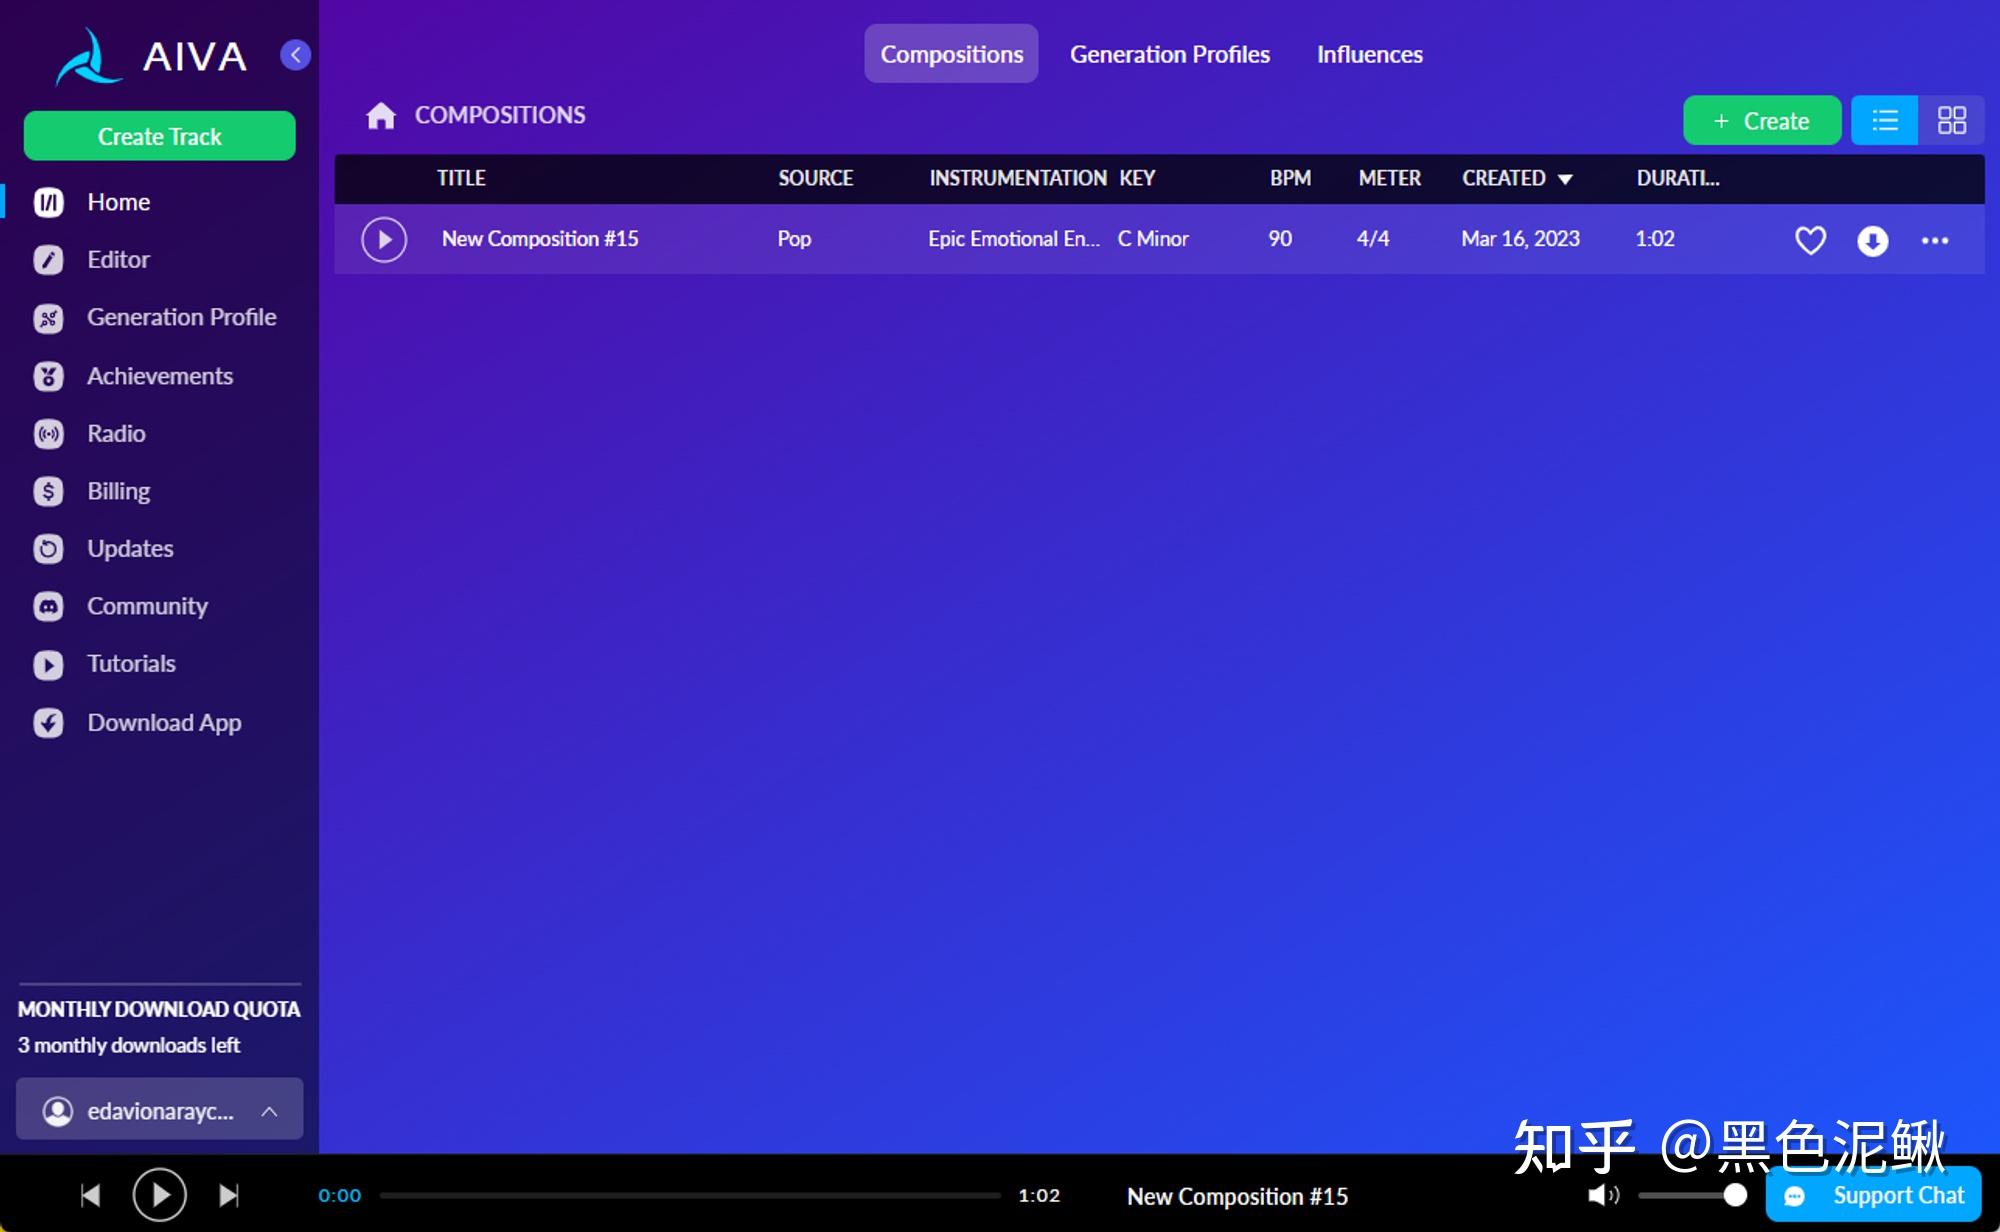Switch to grid view layout
Screen dimensions: 2000x1232
1951,121
